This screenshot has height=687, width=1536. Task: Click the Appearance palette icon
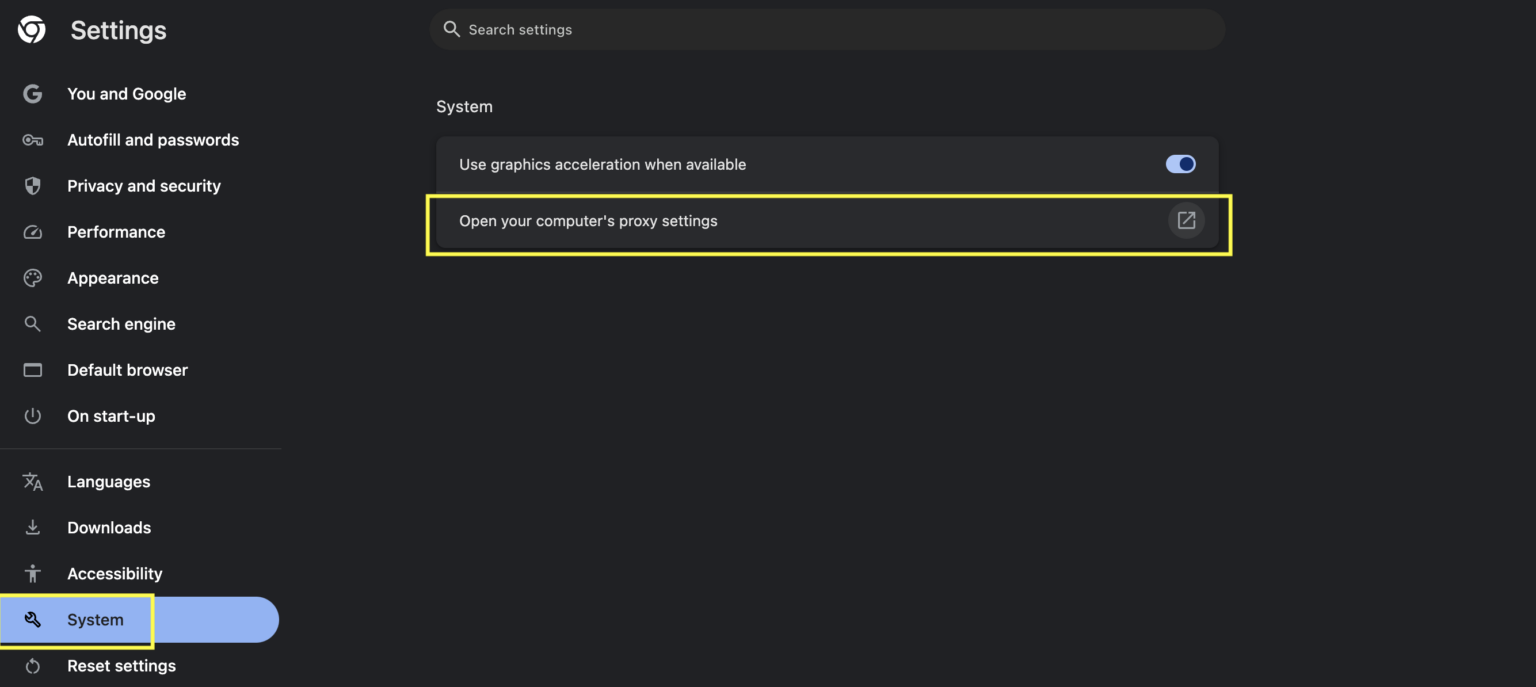pos(32,278)
